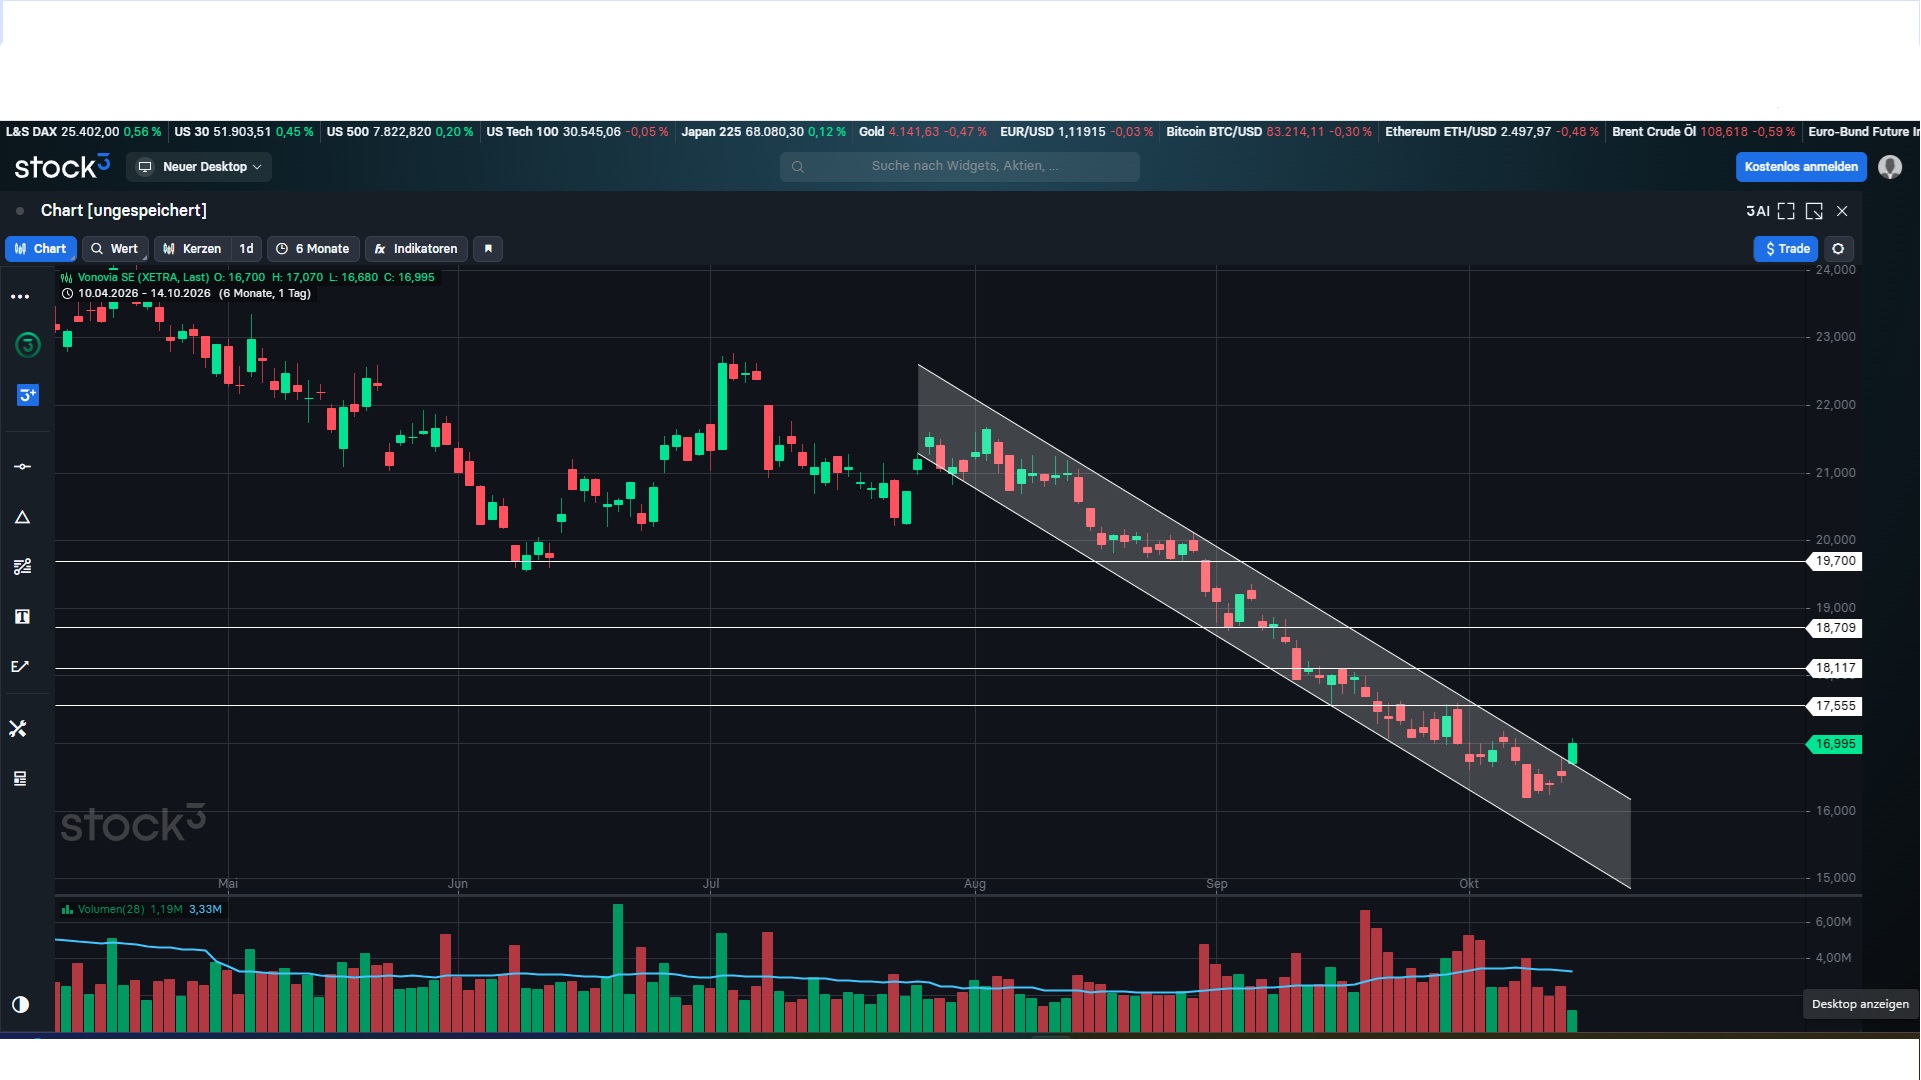
Task: Focus the Suche nach Widgets search field
Action: tap(960, 166)
